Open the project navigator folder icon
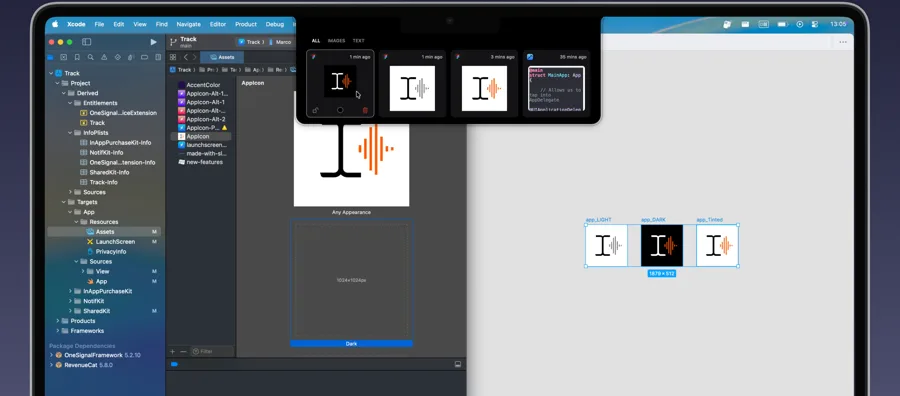Viewport: 900px width, 396px height. 51,57
